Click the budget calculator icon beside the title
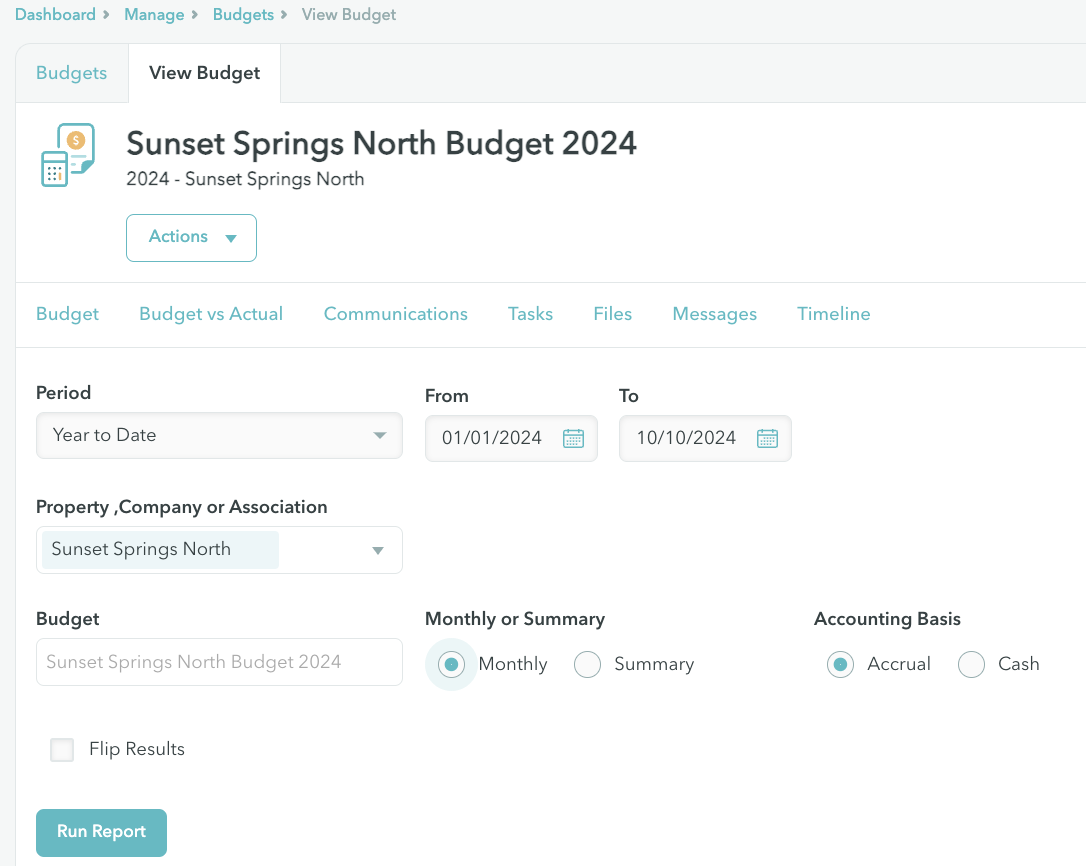The width and height of the screenshot is (1086, 866). pyautogui.click(x=67, y=155)
